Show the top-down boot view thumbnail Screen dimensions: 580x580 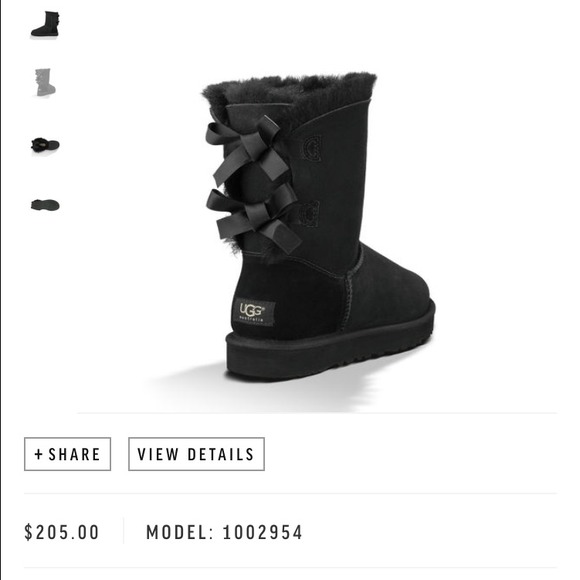[x=45, y=145]
